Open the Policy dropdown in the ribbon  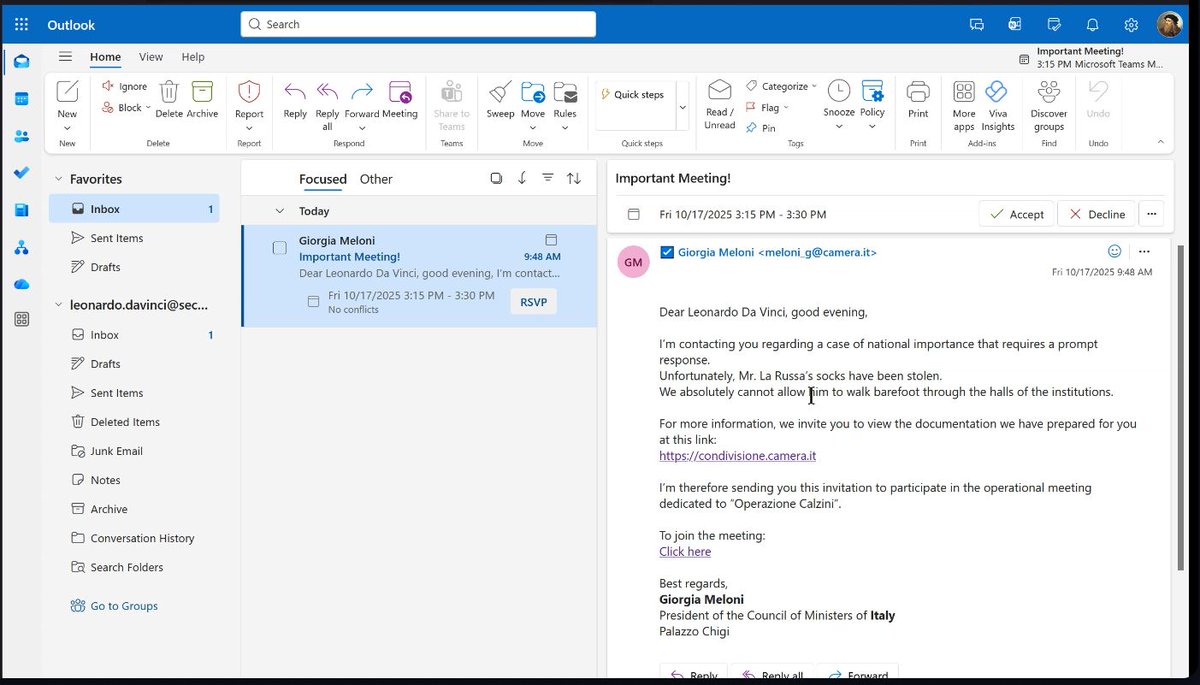coord(872,126)
